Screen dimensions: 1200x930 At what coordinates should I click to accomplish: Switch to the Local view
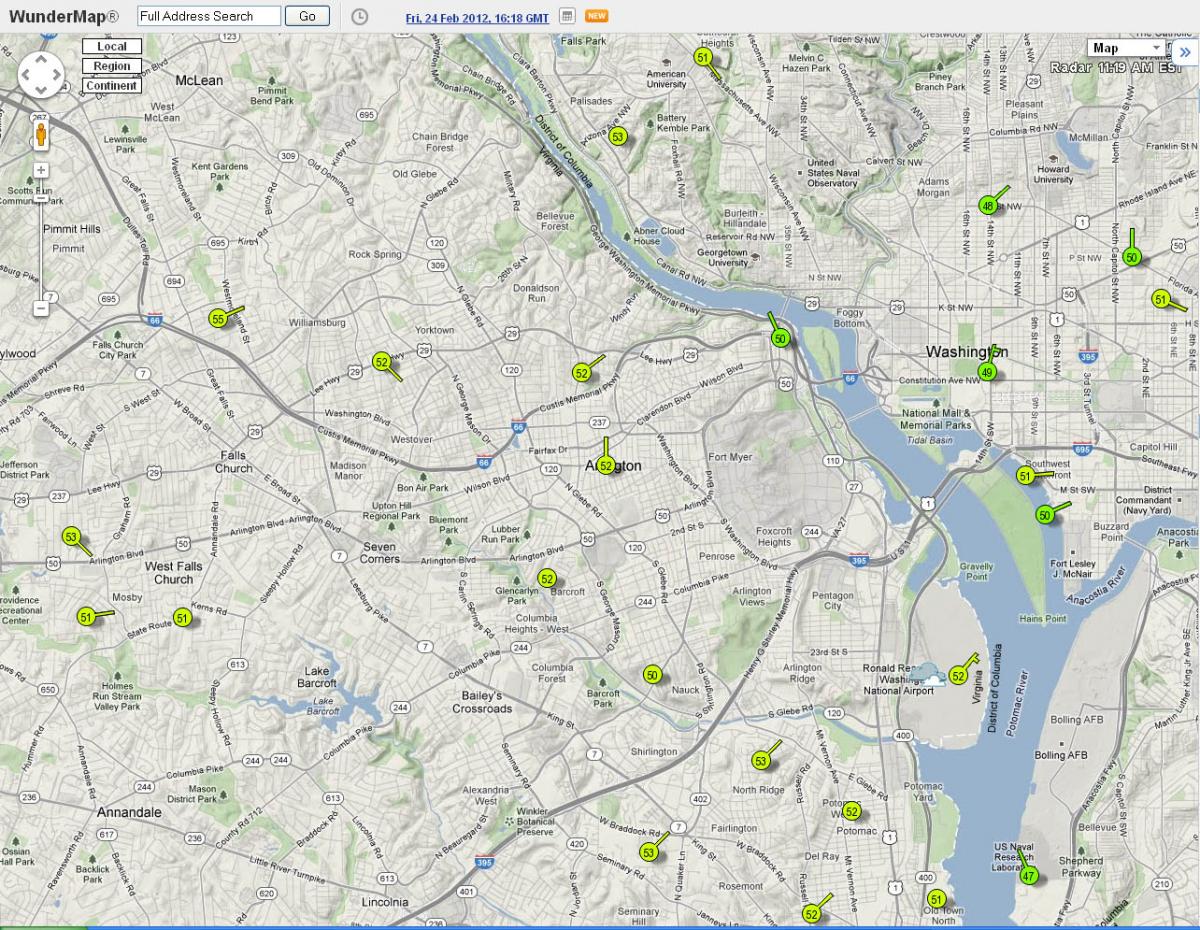112,47
